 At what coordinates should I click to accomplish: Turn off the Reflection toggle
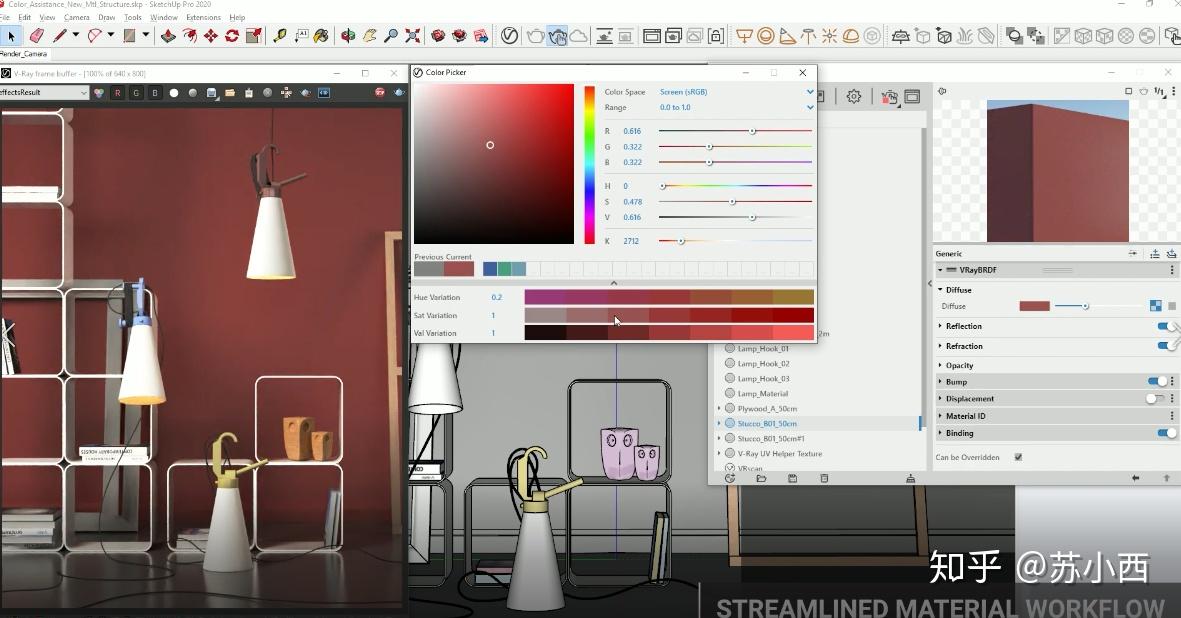[1166, 326]
